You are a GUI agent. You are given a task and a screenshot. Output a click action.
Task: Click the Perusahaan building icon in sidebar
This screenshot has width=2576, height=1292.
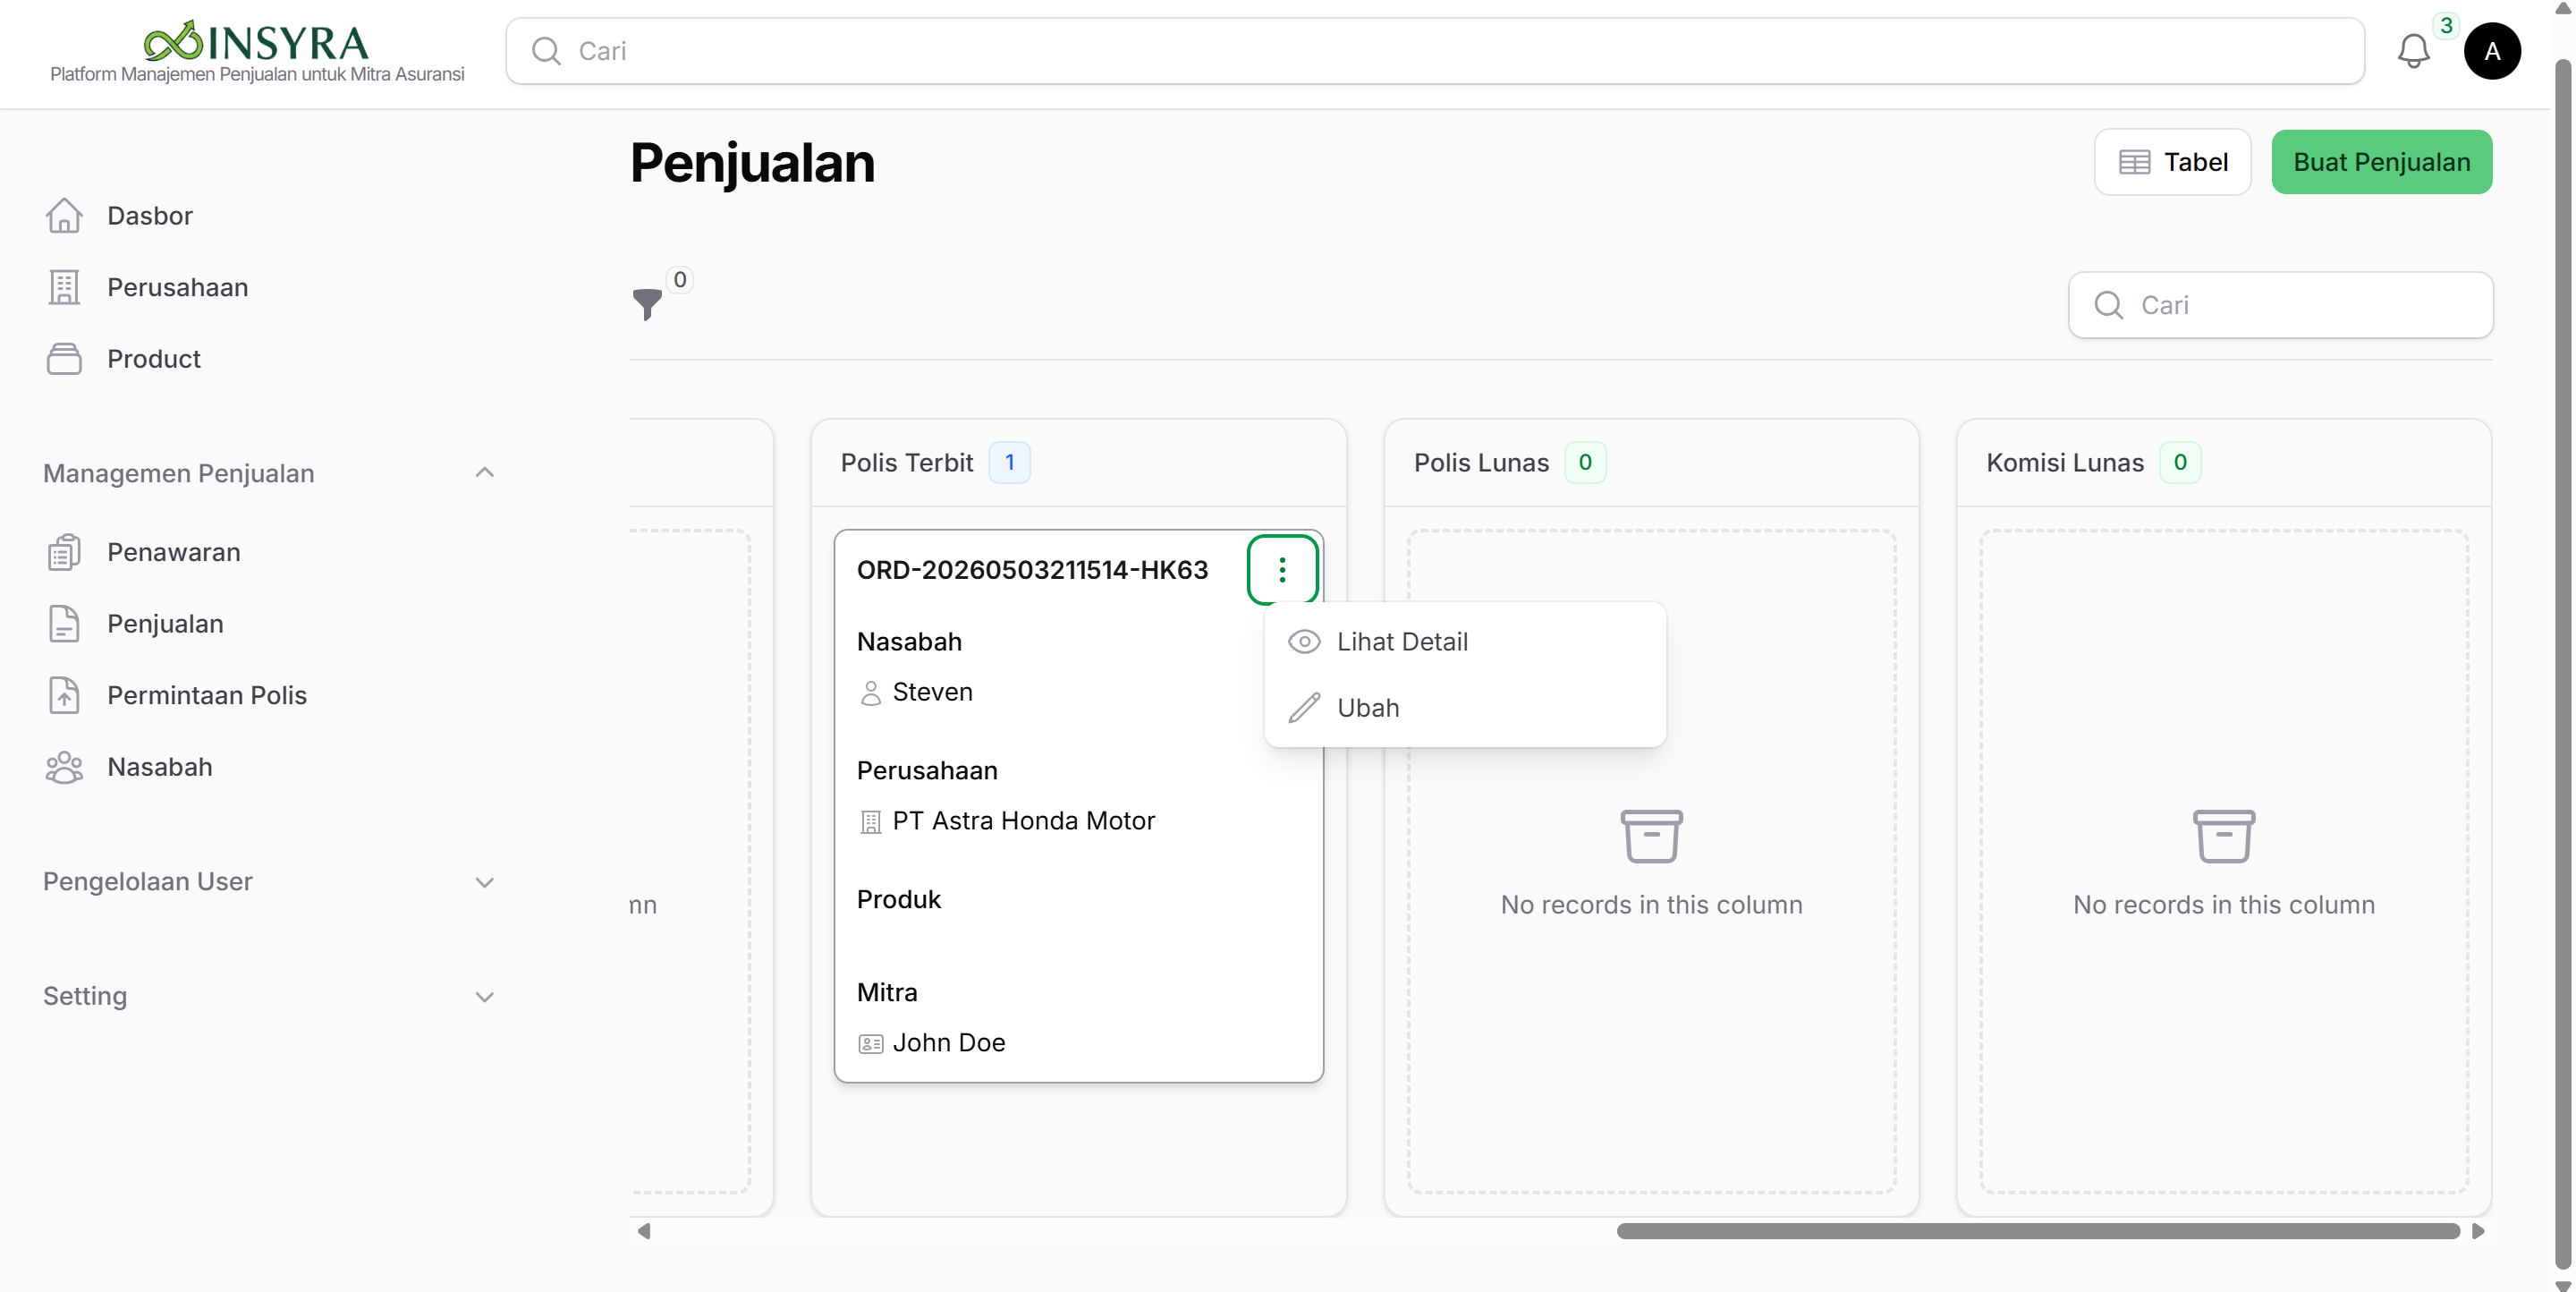pos(64,287)
